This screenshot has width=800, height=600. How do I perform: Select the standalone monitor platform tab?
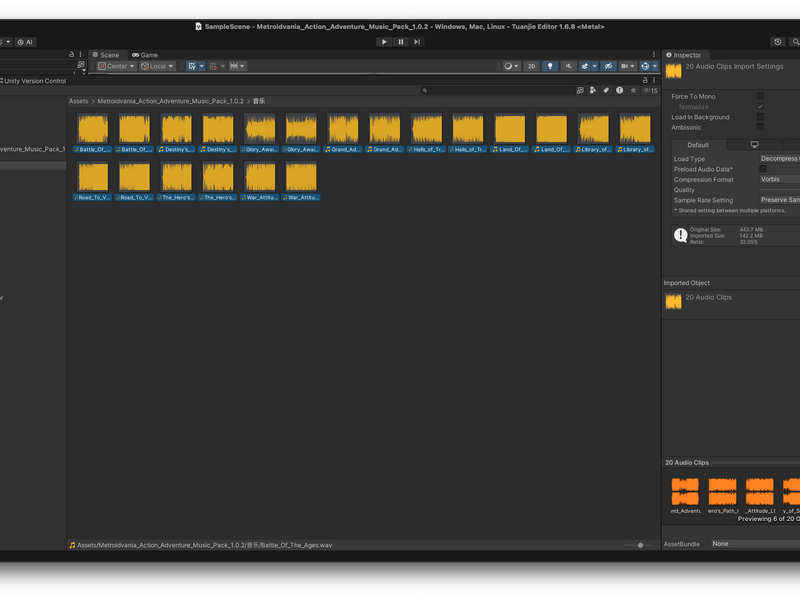(754, 145)
